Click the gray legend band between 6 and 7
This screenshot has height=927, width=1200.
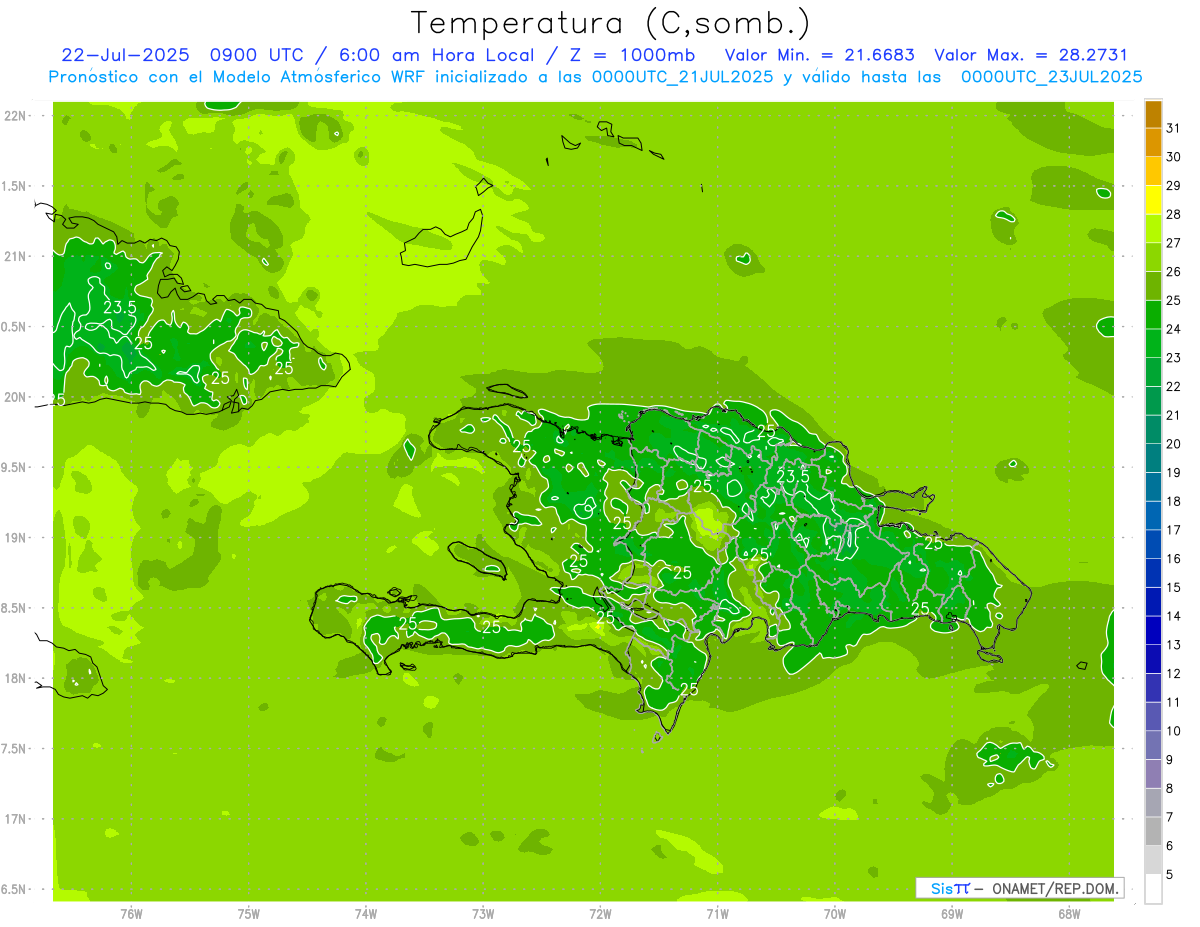1153,831
